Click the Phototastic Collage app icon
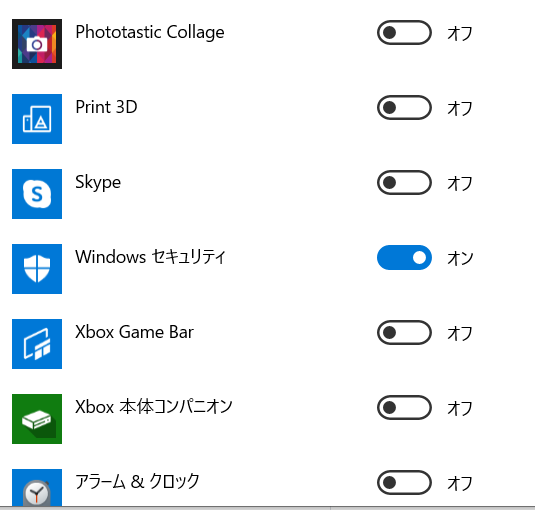This screenshot has width=535, height=510. pos(37,44)
